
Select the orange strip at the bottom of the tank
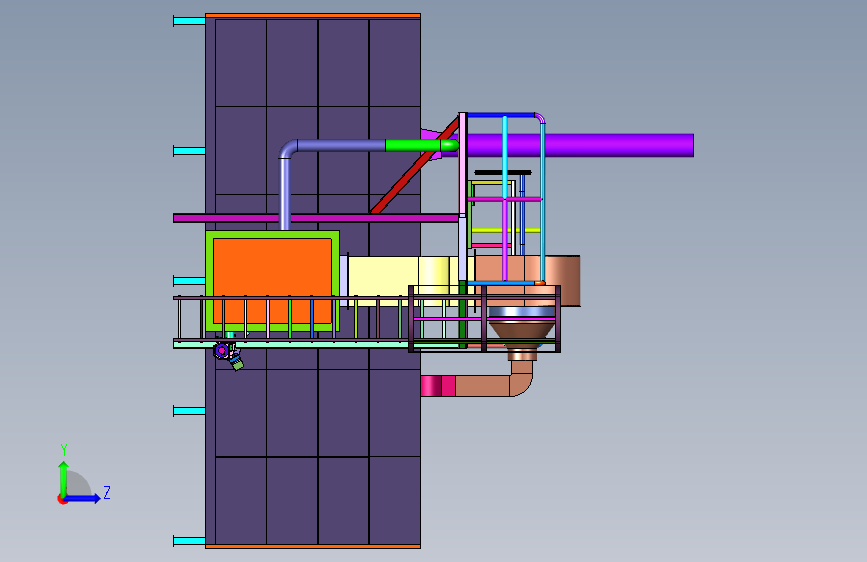[313, 546]
